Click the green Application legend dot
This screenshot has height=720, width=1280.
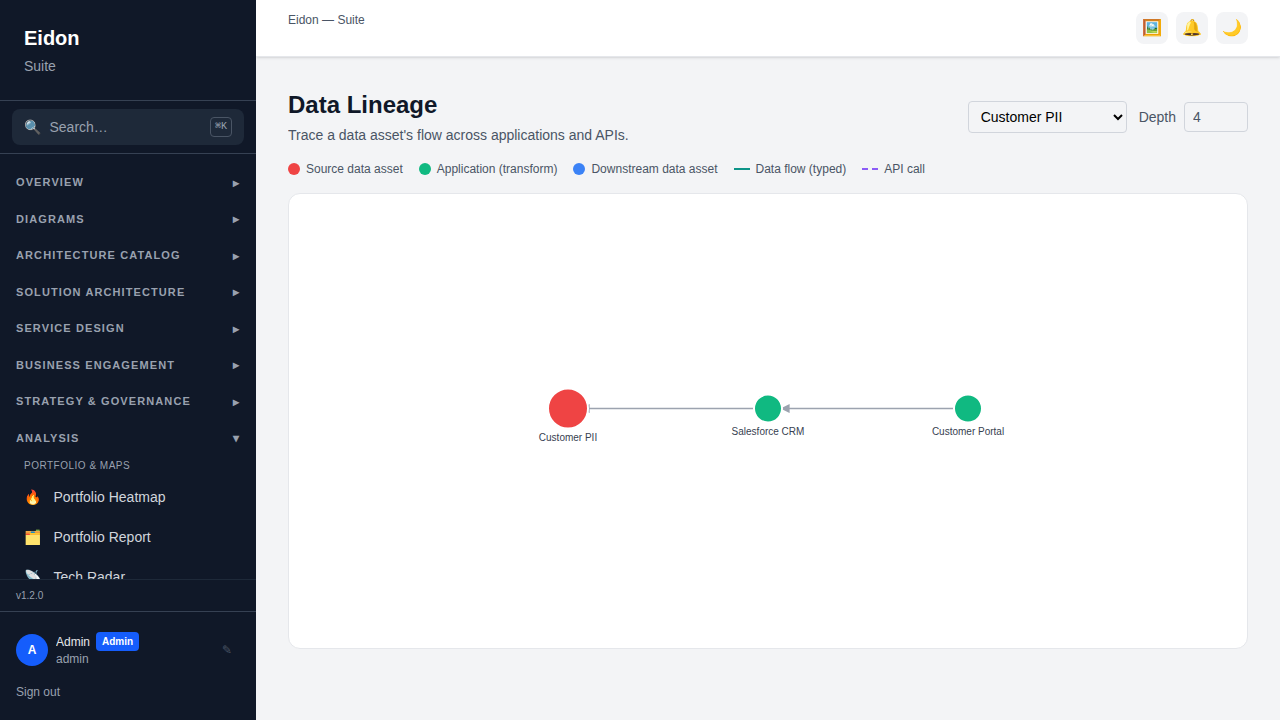(425, 169)
